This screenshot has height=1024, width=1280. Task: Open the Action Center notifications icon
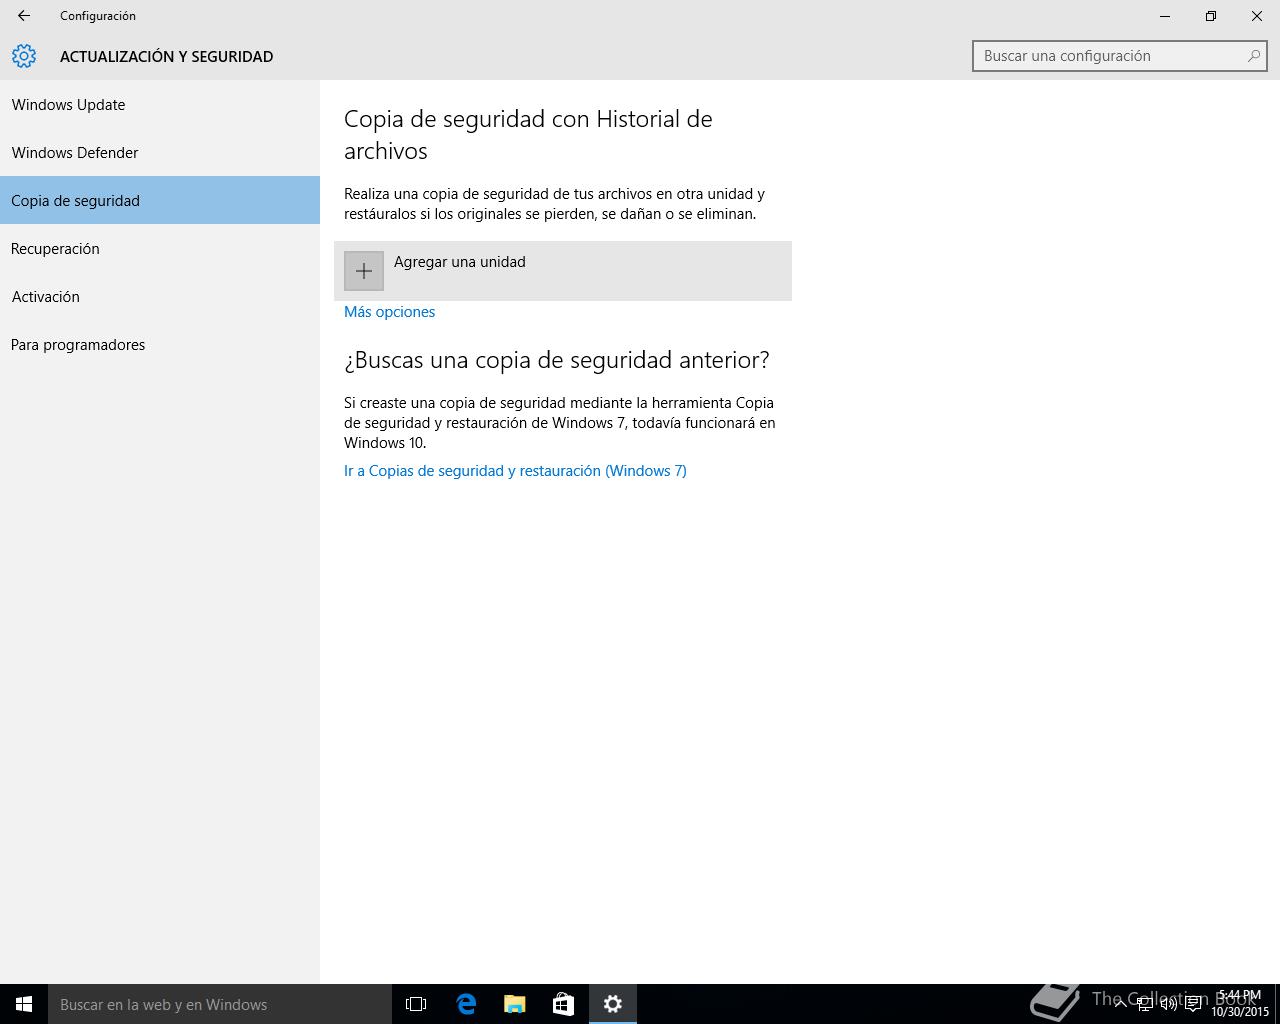[1193, 1004]
